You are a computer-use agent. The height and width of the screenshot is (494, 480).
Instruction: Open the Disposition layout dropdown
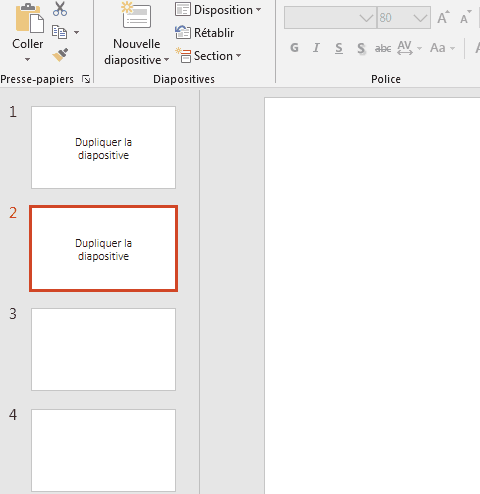click(x=218, y=10)
